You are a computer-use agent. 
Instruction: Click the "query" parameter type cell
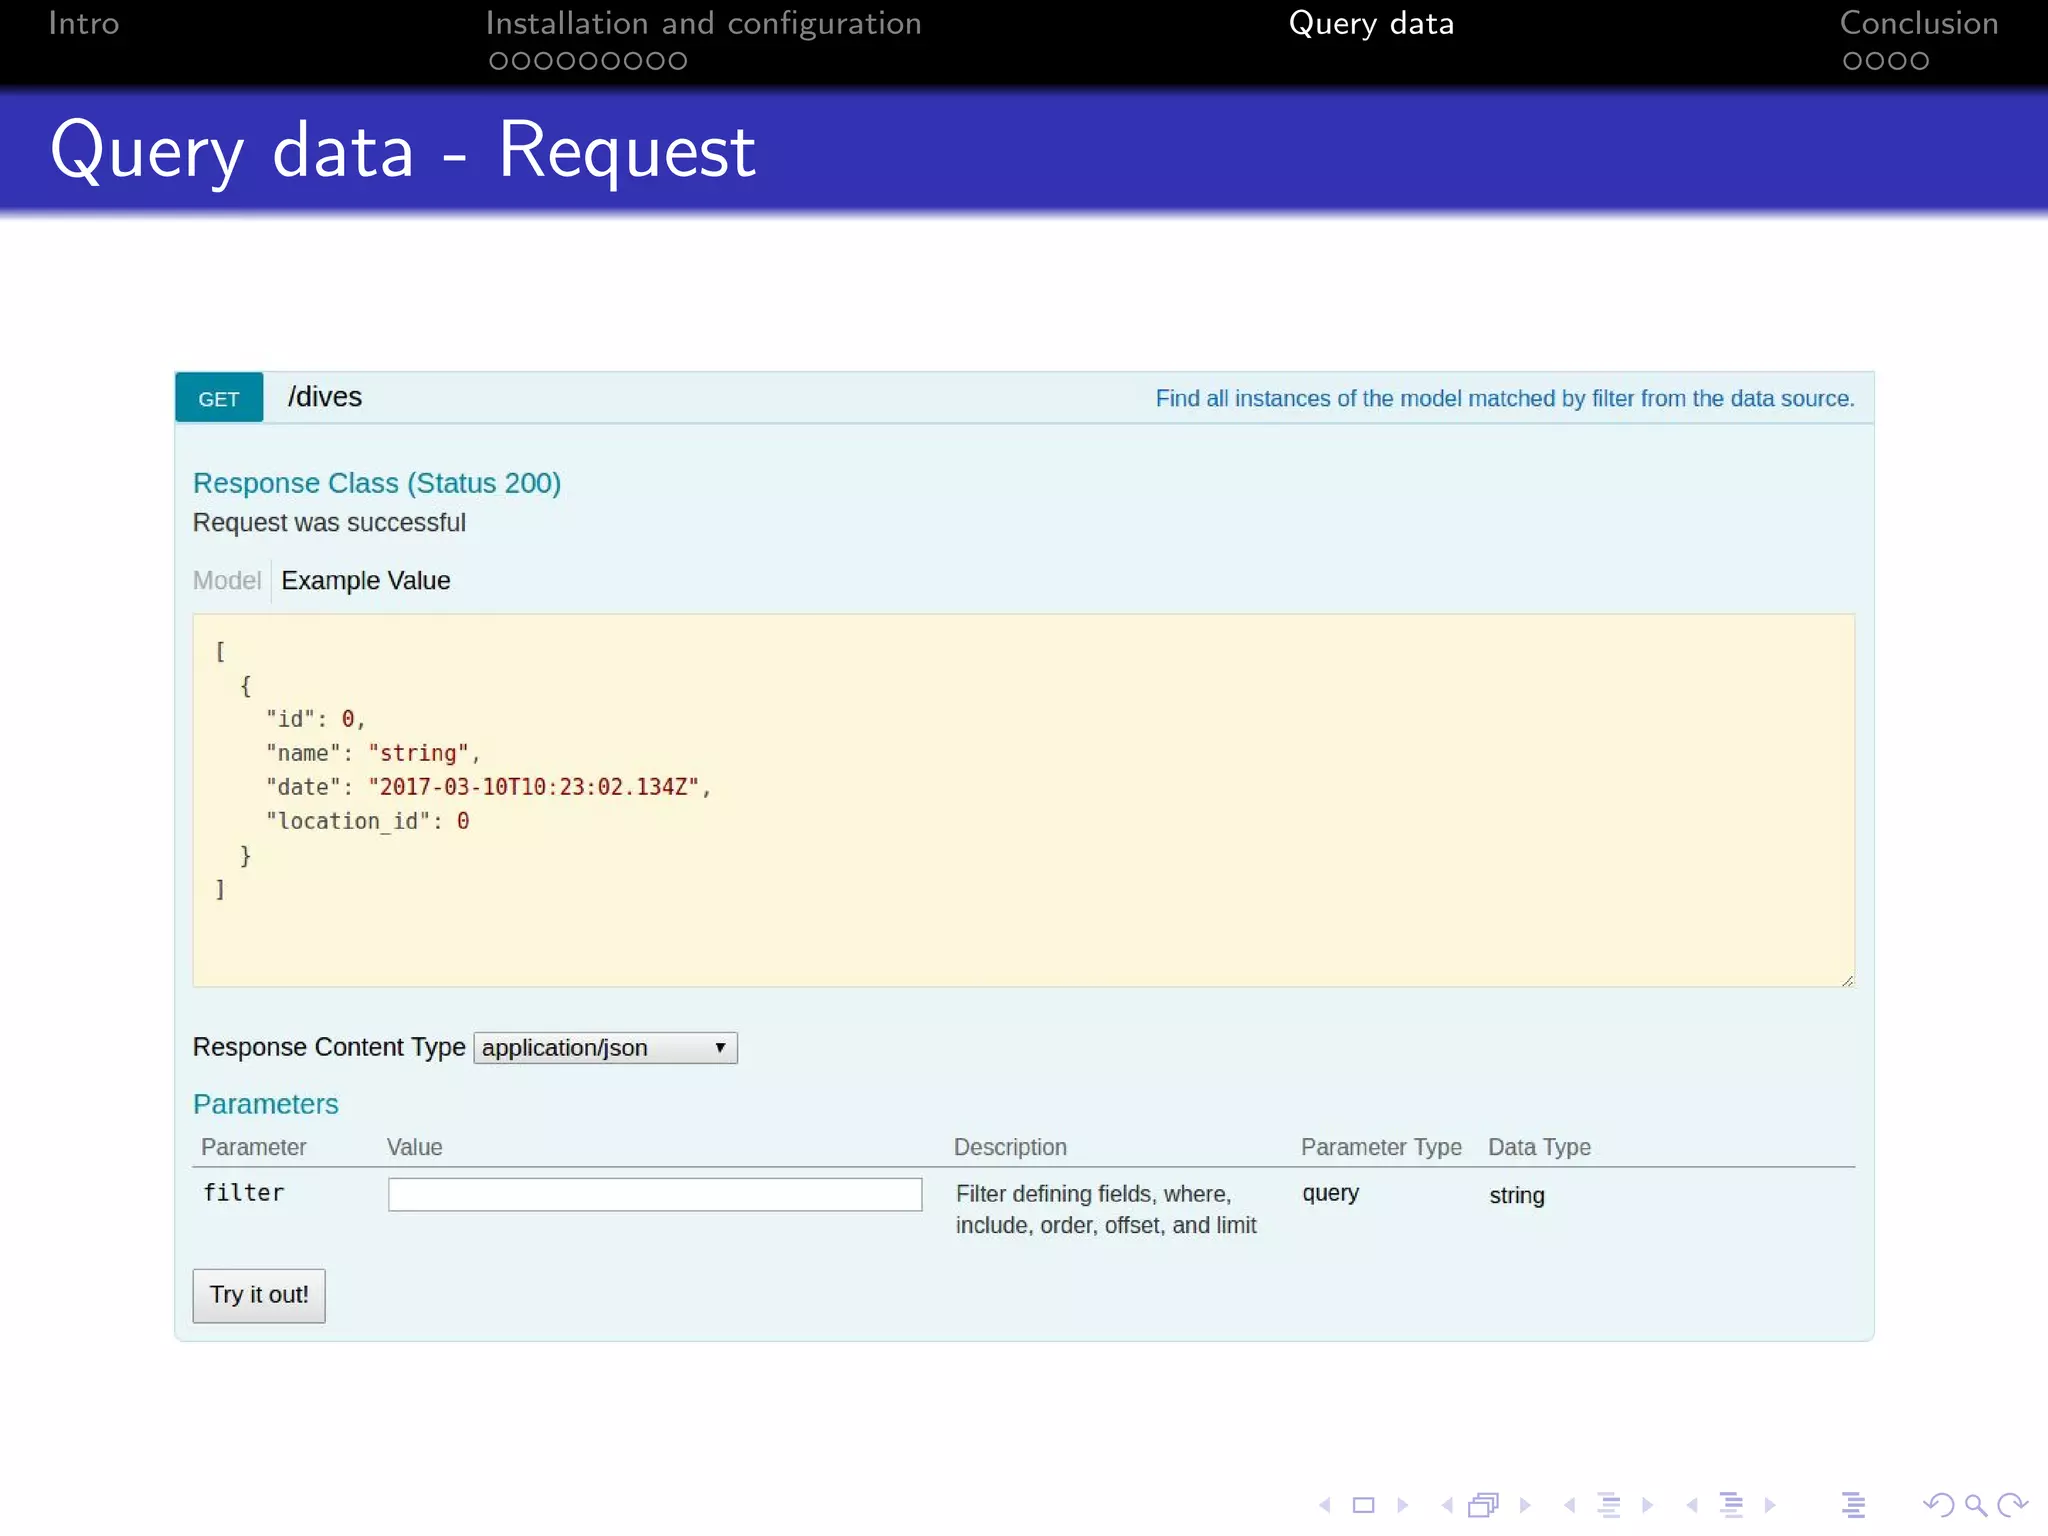[x=1330, y=1193]
